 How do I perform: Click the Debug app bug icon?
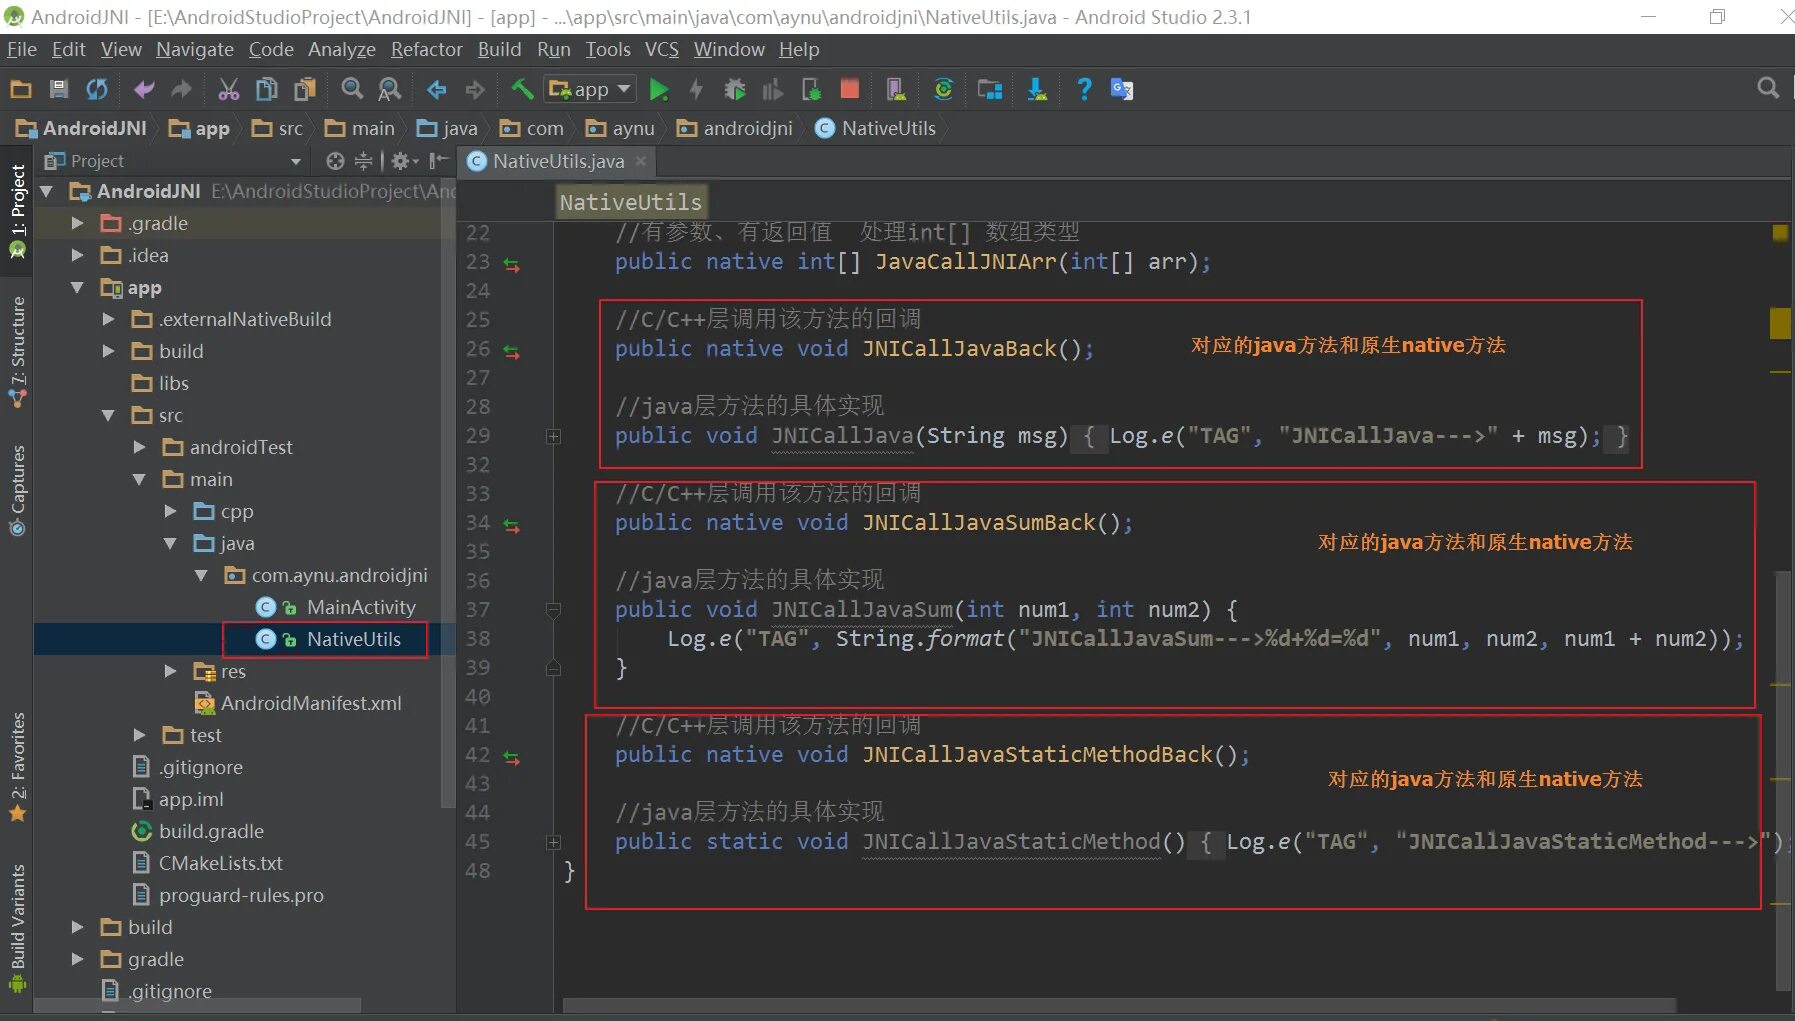coord(735,89)
